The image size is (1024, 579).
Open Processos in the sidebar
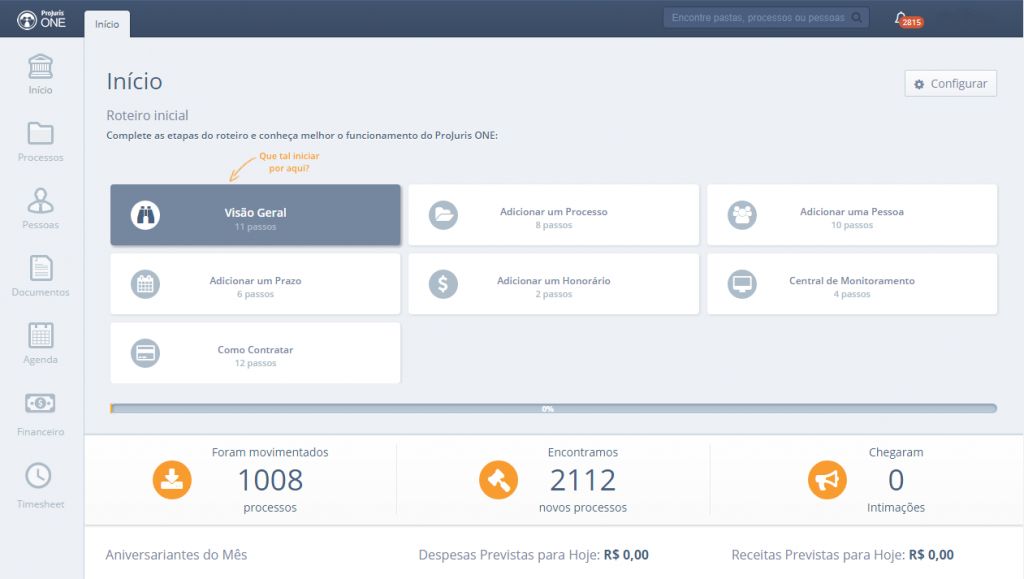point(41,141)
